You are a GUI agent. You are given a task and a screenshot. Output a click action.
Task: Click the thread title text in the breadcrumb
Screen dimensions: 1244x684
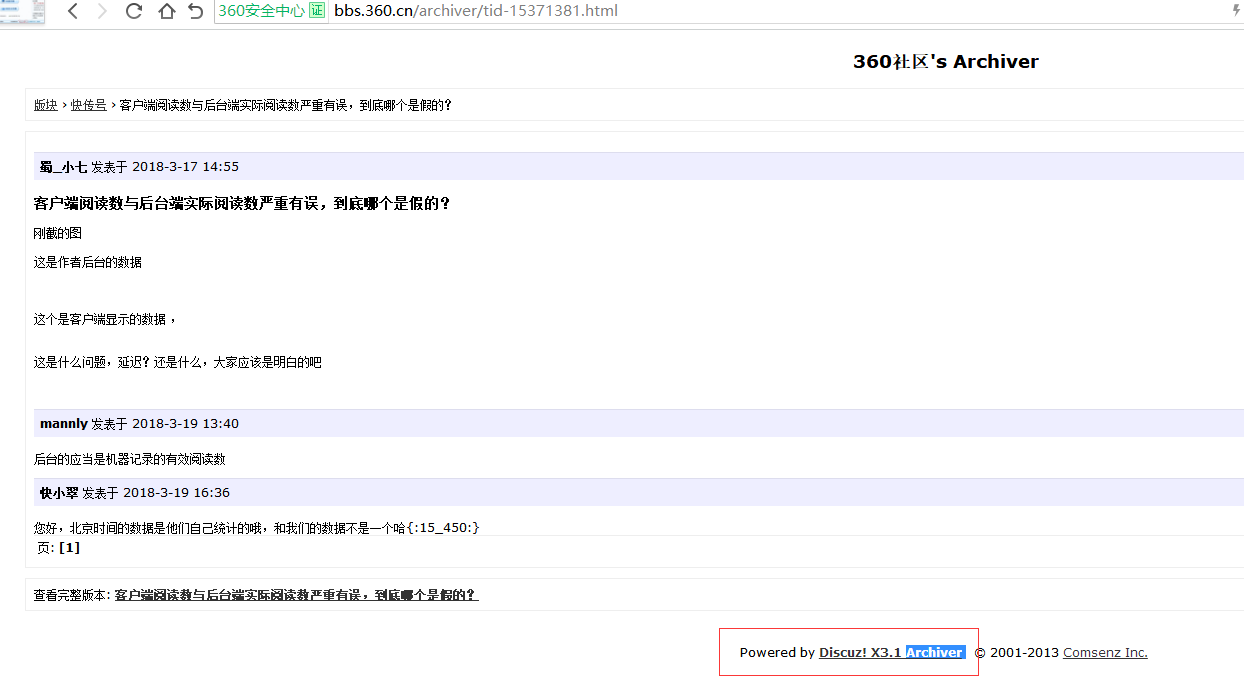pos(285,105)
